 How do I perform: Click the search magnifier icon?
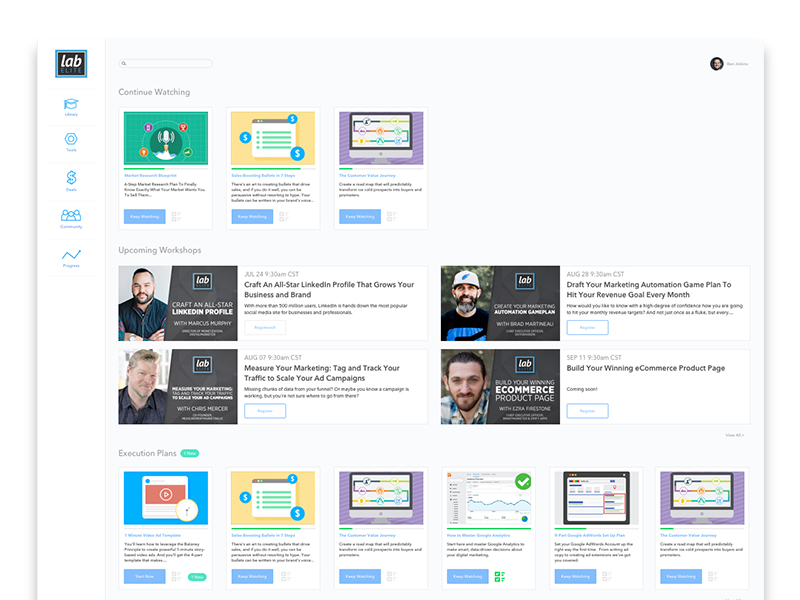point(123,64)
